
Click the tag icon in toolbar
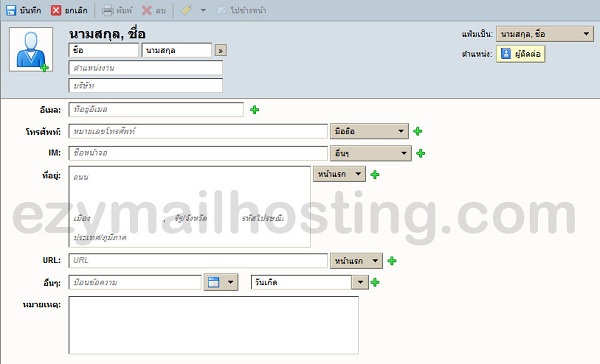tap(186, 10)
